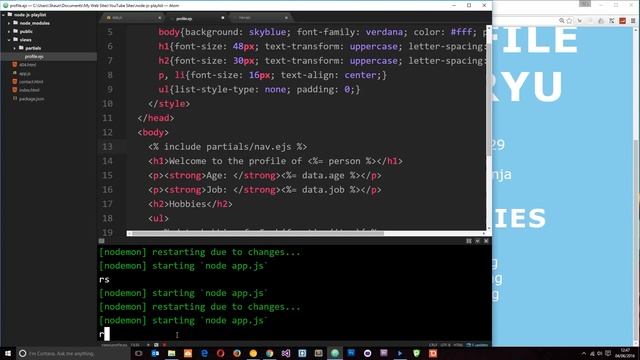Click the terminal panel maximize icon
This screenshot has width=640, height=360.
[469, 241]
